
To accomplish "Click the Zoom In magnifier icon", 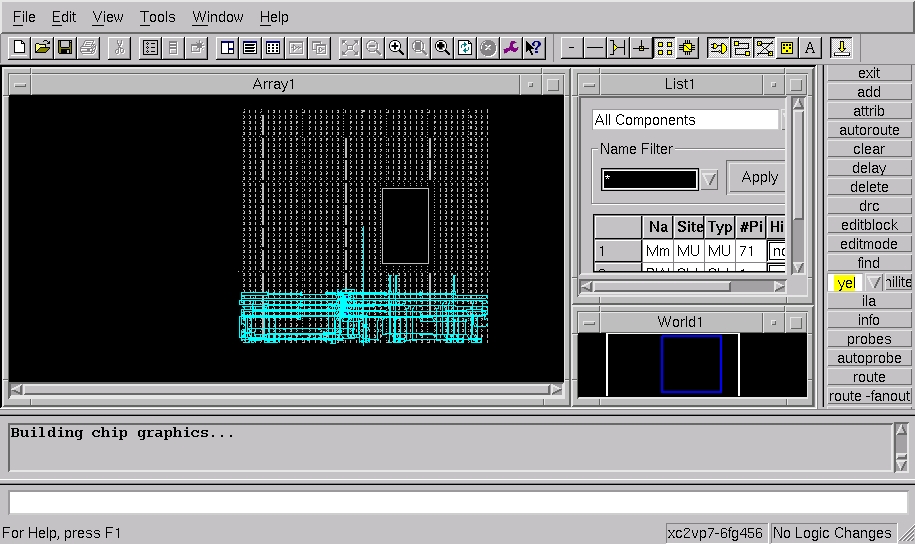I will [396, 47].
